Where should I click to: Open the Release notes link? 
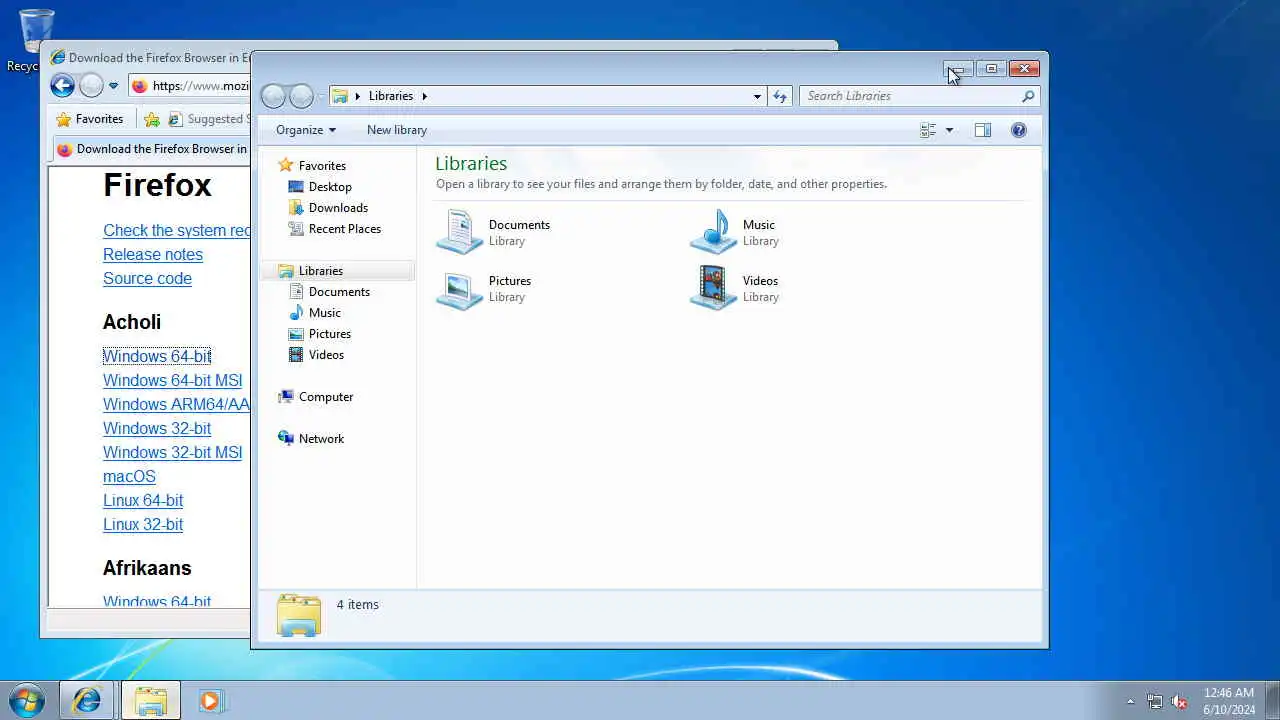pyautogui.click(x=153, y=254)
